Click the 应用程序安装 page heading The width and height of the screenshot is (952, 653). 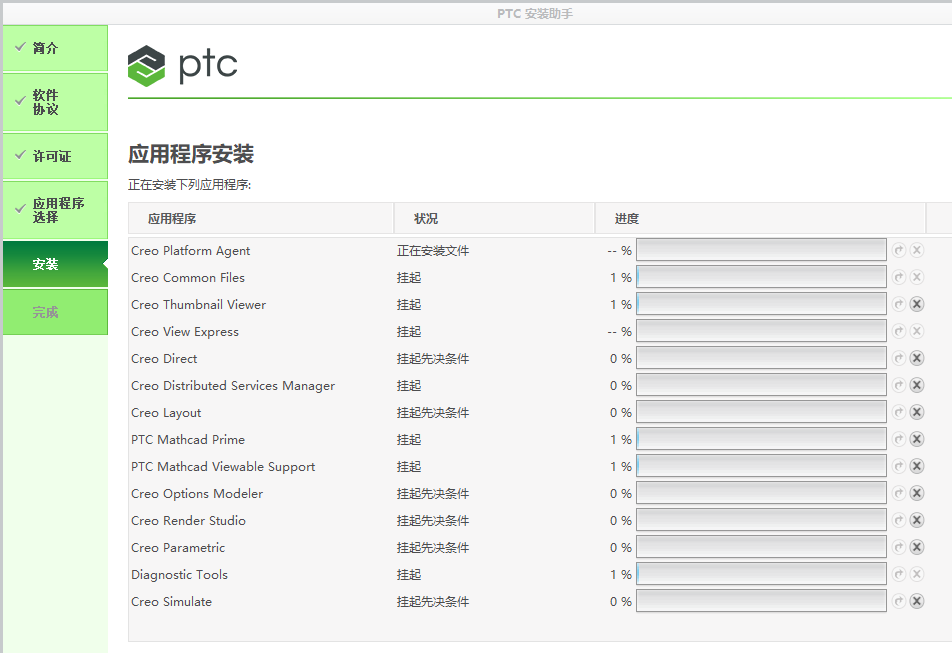click(191, 154)
